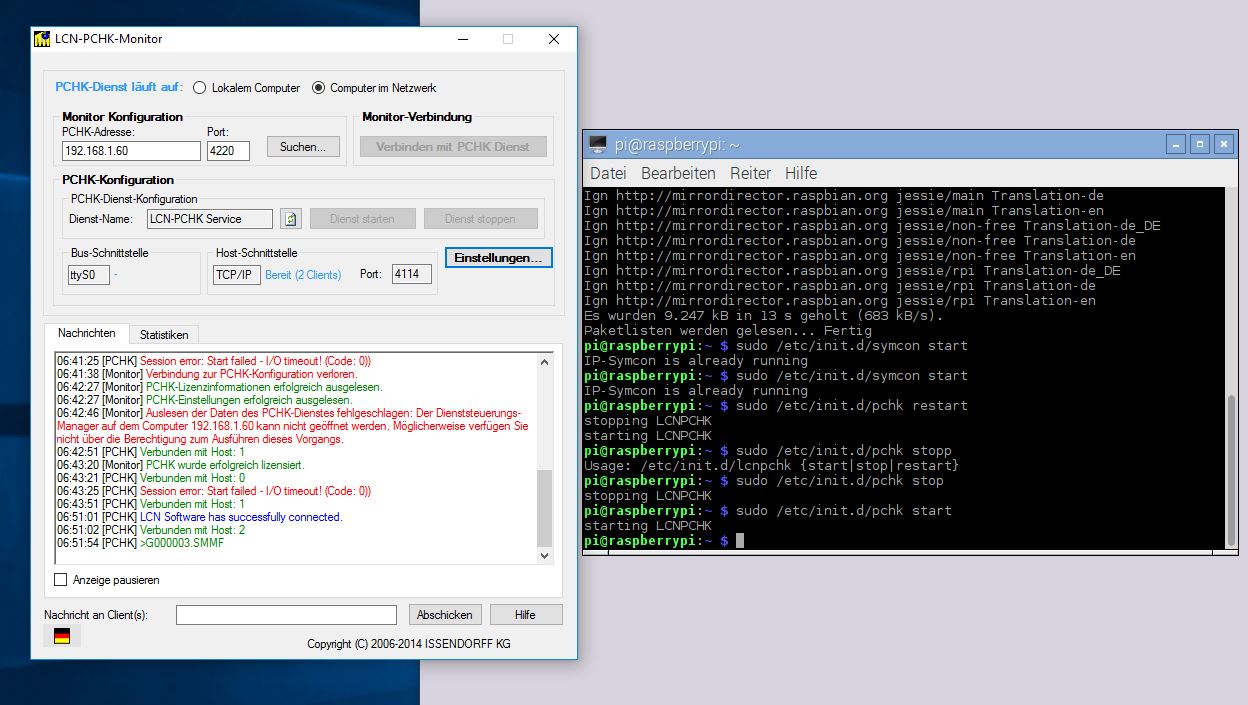The image size is (1248, 705).
Task: Click the Abschicken send button
Action: point(445,615)
